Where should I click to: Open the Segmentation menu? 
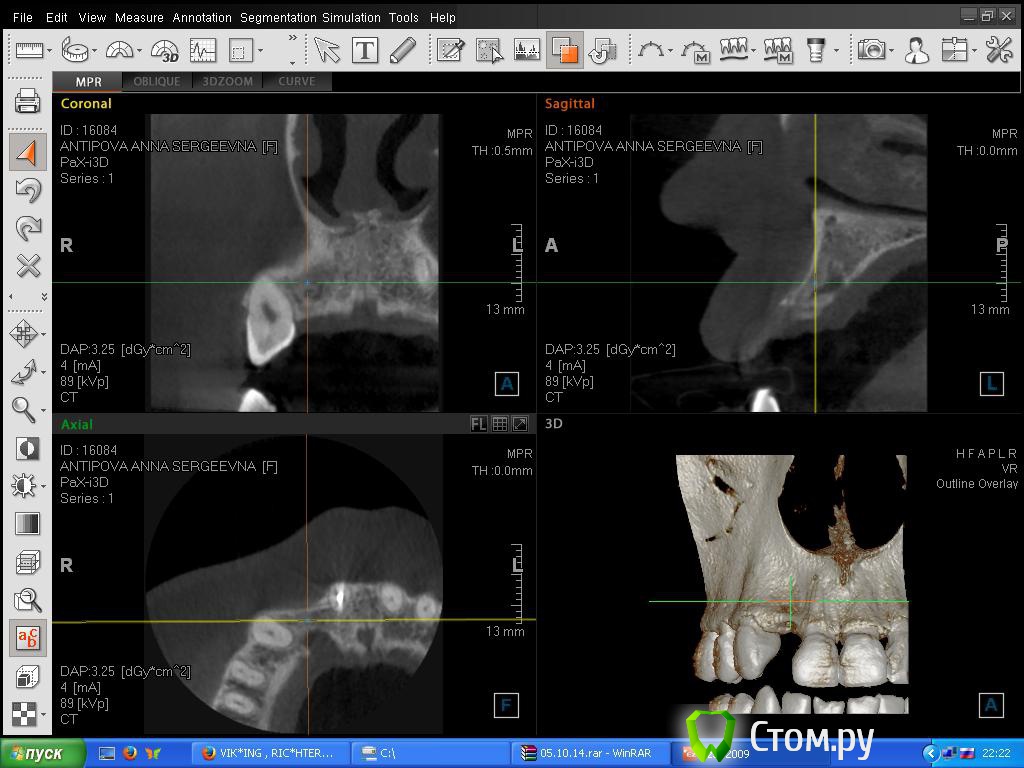click(x=276, y=17)
